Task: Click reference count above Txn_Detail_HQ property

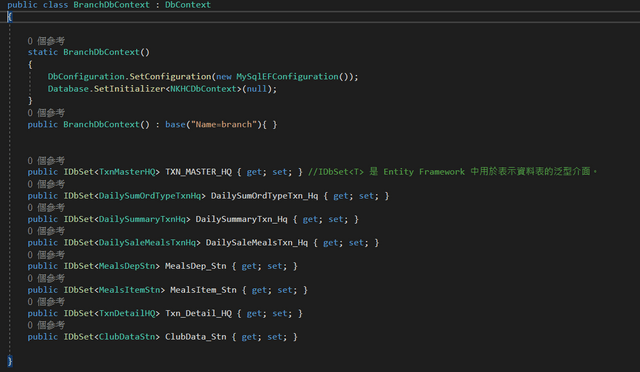Action: 46,302
